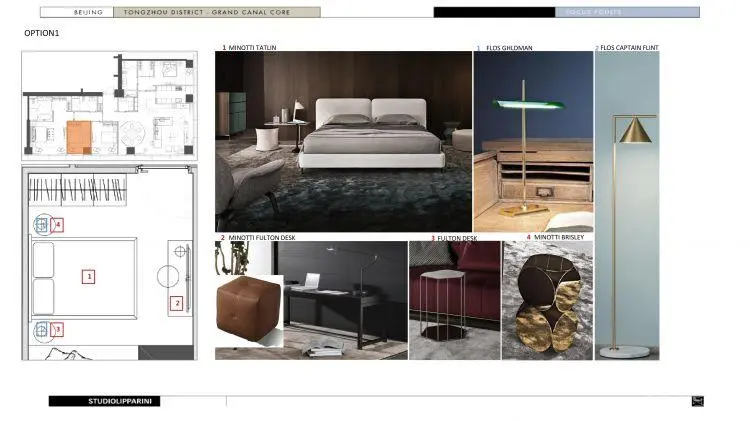Open the Flos Gholoman green lamp image
The height and width of the screenshot is (421, 750).
[x=533, y=141]
